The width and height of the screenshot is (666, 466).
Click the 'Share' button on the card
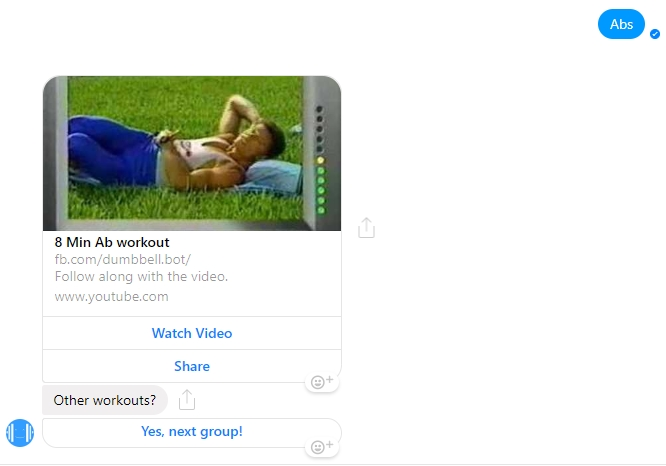click(x=192, y=366)
